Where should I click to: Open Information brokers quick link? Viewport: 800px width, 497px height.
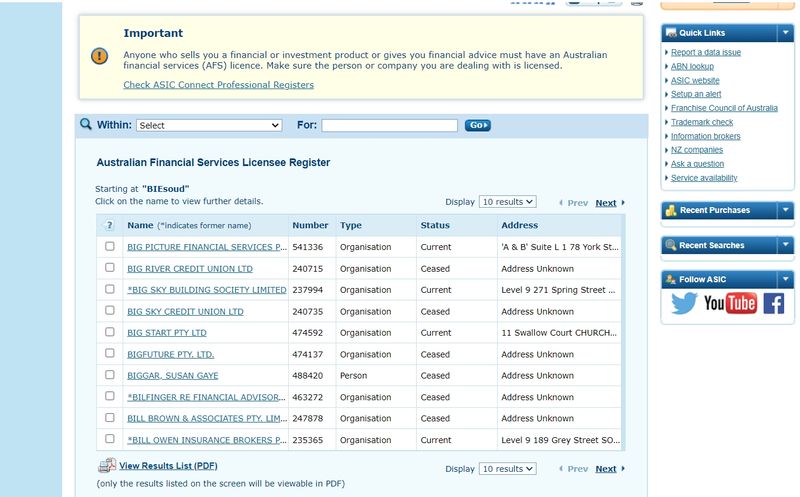705,136
